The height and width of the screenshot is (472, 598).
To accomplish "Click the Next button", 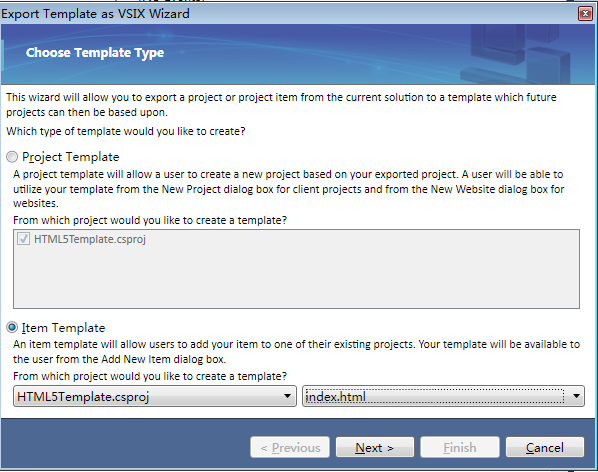I will click(375, 447).
